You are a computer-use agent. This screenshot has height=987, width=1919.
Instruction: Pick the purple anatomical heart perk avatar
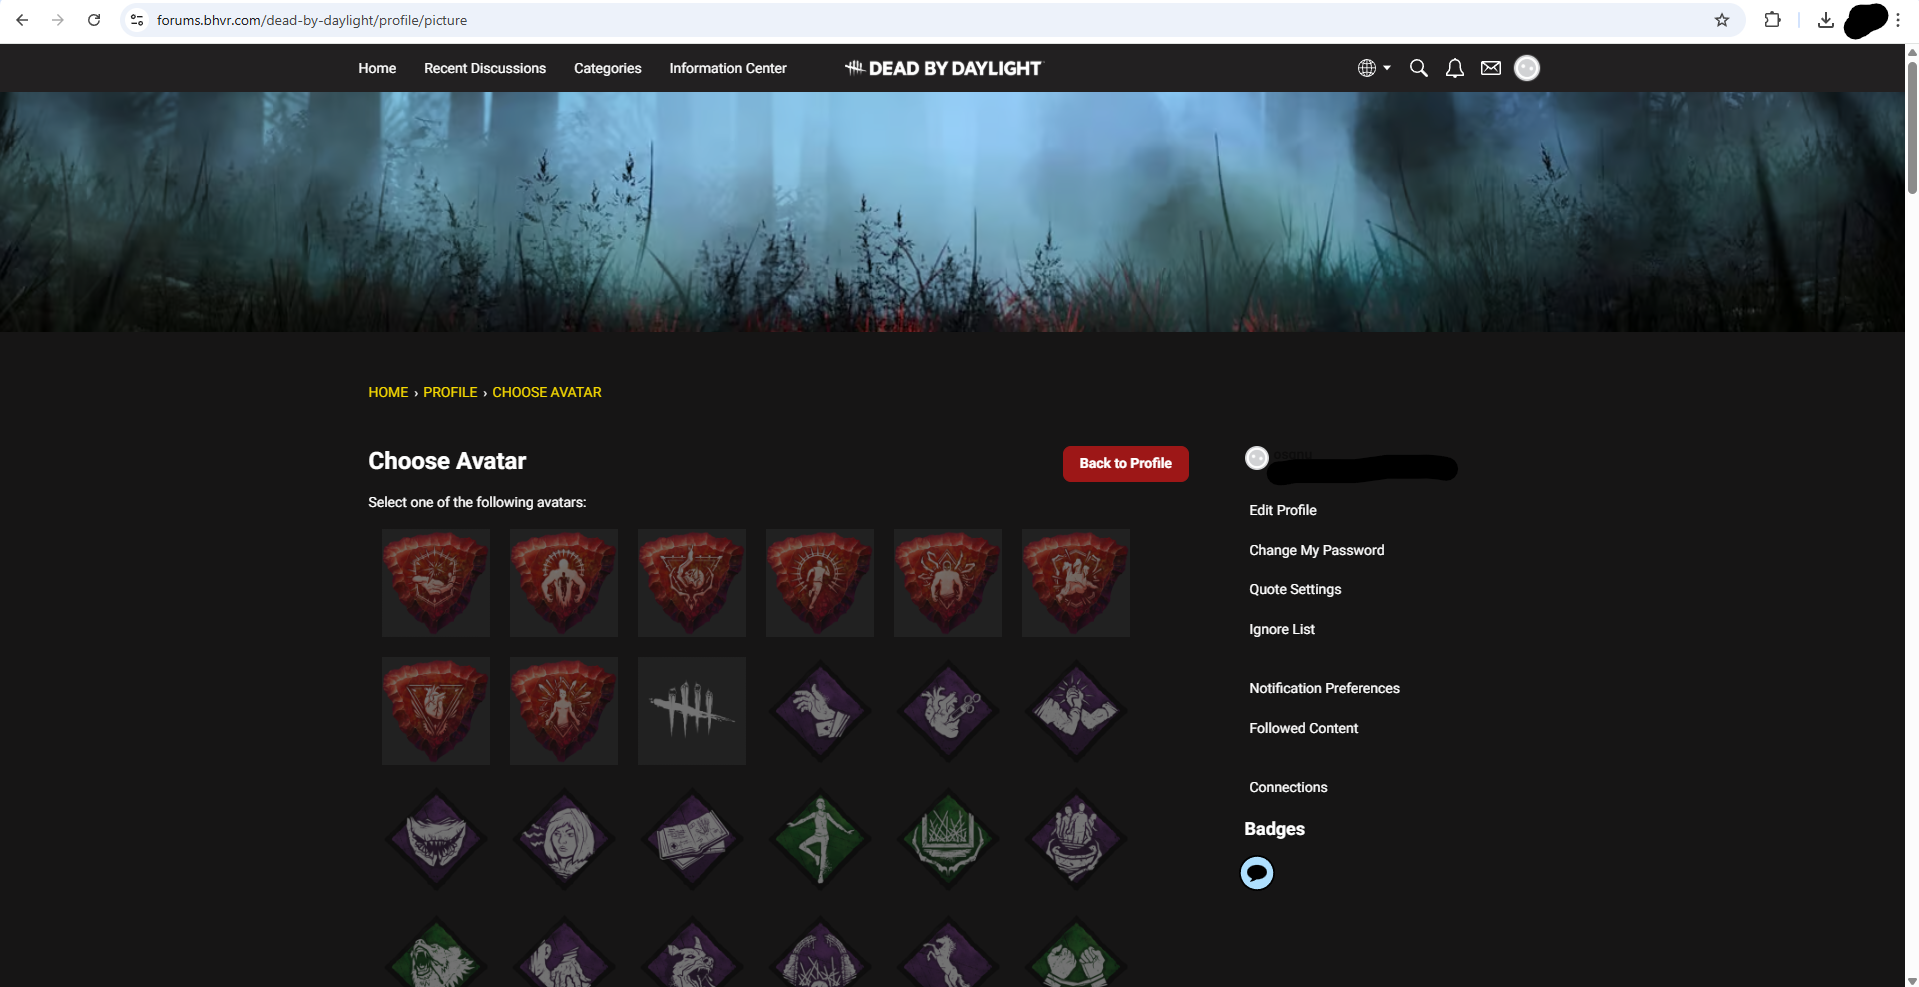tap(948, 711)
